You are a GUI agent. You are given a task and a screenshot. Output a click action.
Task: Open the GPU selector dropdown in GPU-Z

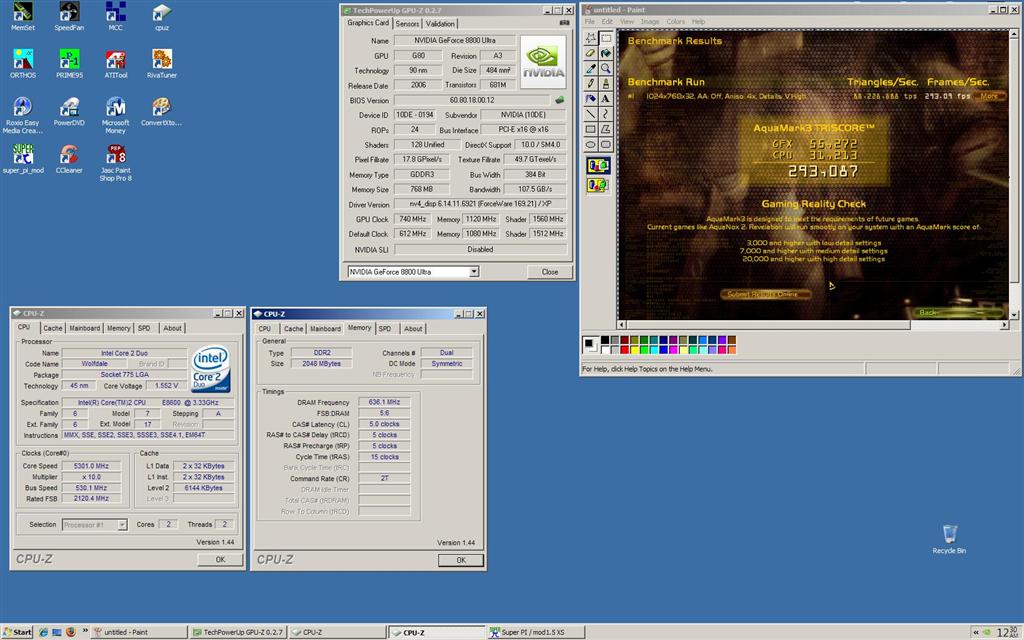pos(474,272)
